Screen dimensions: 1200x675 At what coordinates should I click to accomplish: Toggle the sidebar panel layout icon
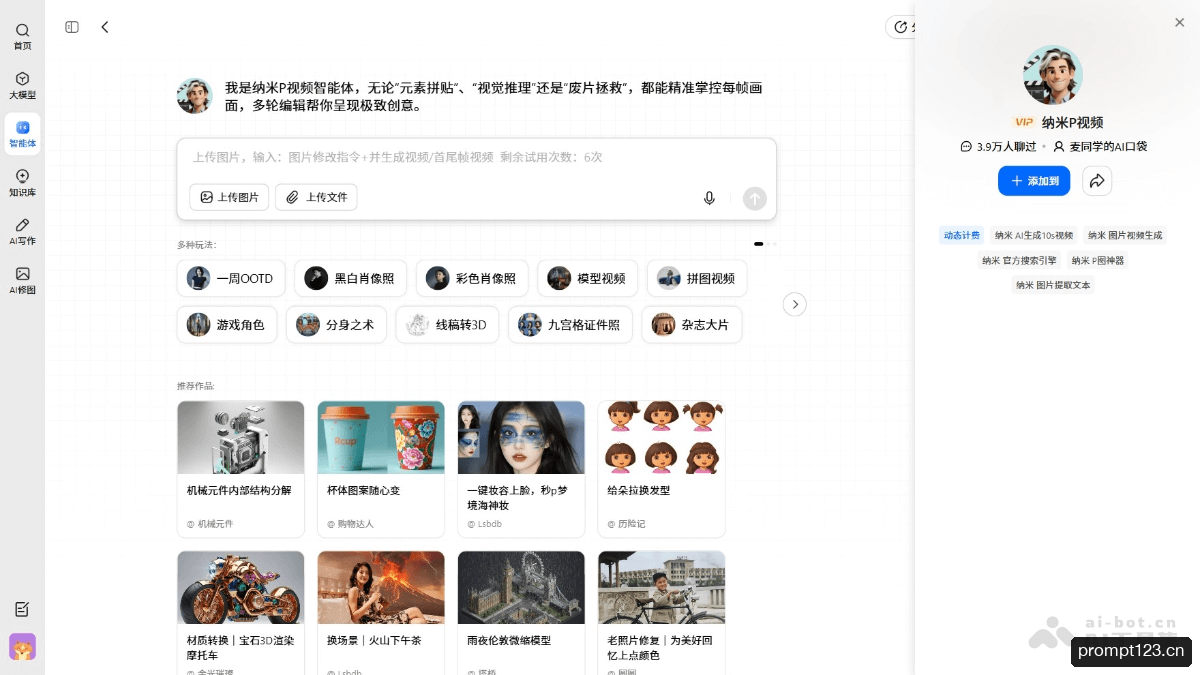(x=72, y=27)
